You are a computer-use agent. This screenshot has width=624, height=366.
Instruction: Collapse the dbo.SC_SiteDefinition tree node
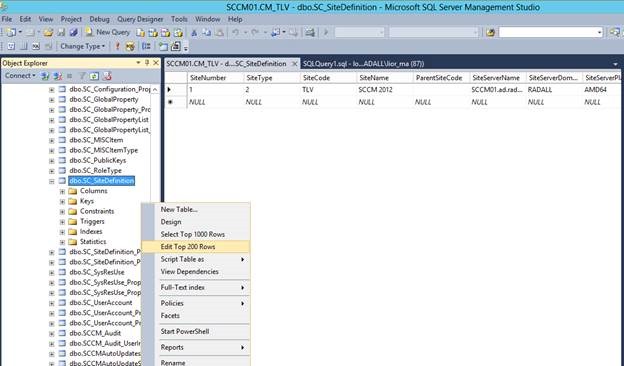[52, 181]
